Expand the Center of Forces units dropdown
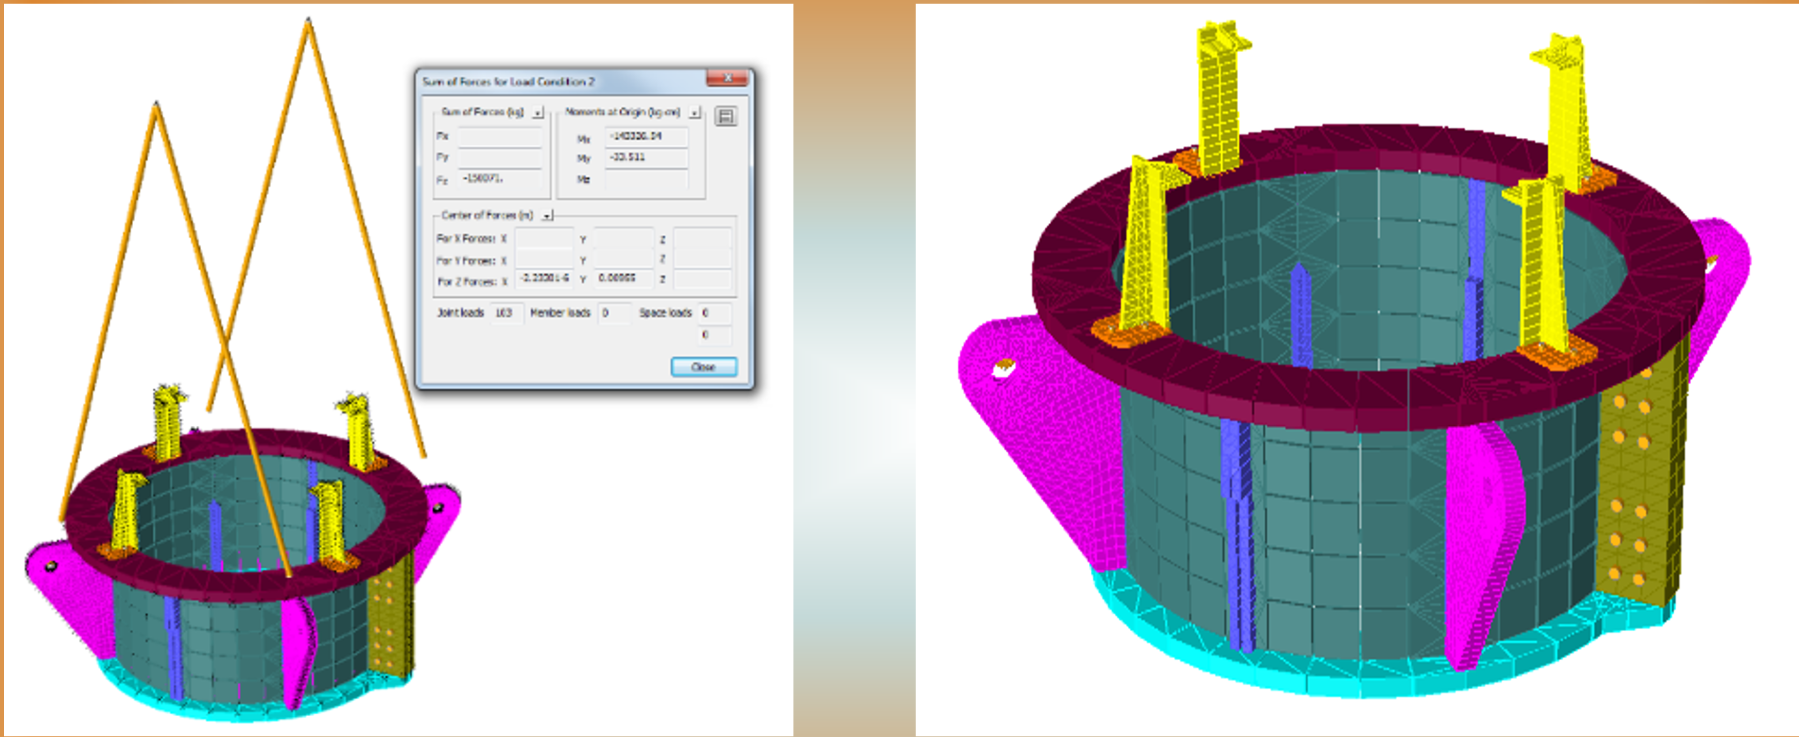Image resolution: width=1799 pixels, height=738 pixels. [547, 216]
